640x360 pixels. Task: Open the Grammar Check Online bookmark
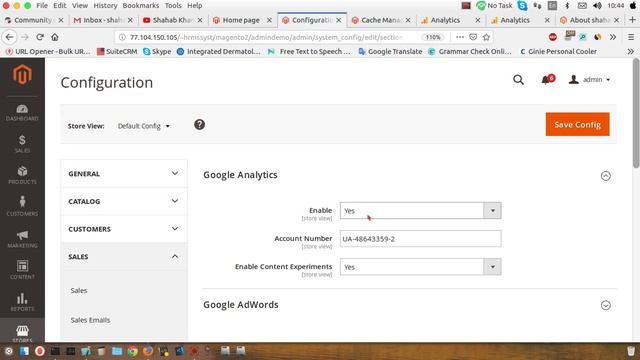(x=470, y=51)
